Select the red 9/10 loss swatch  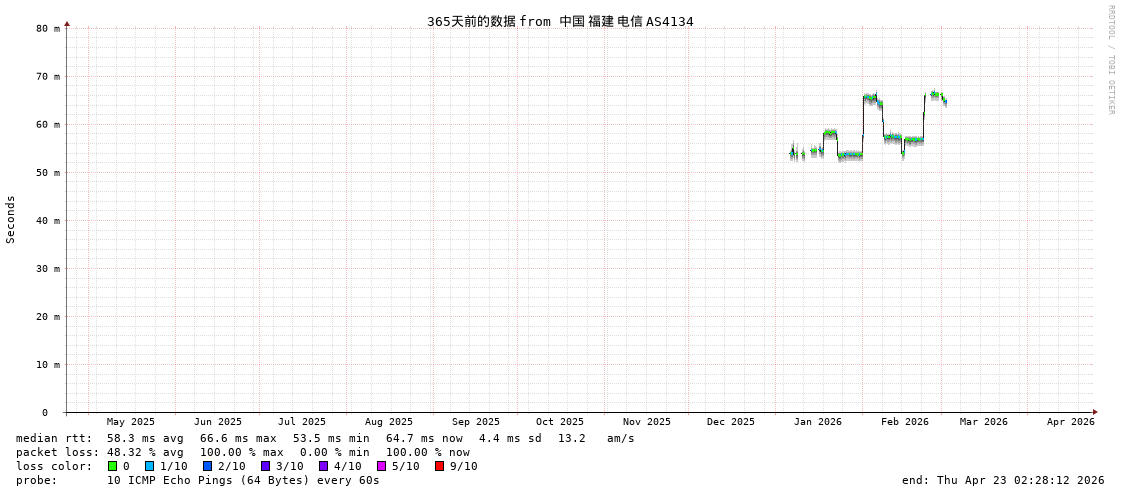coord(440,466)
